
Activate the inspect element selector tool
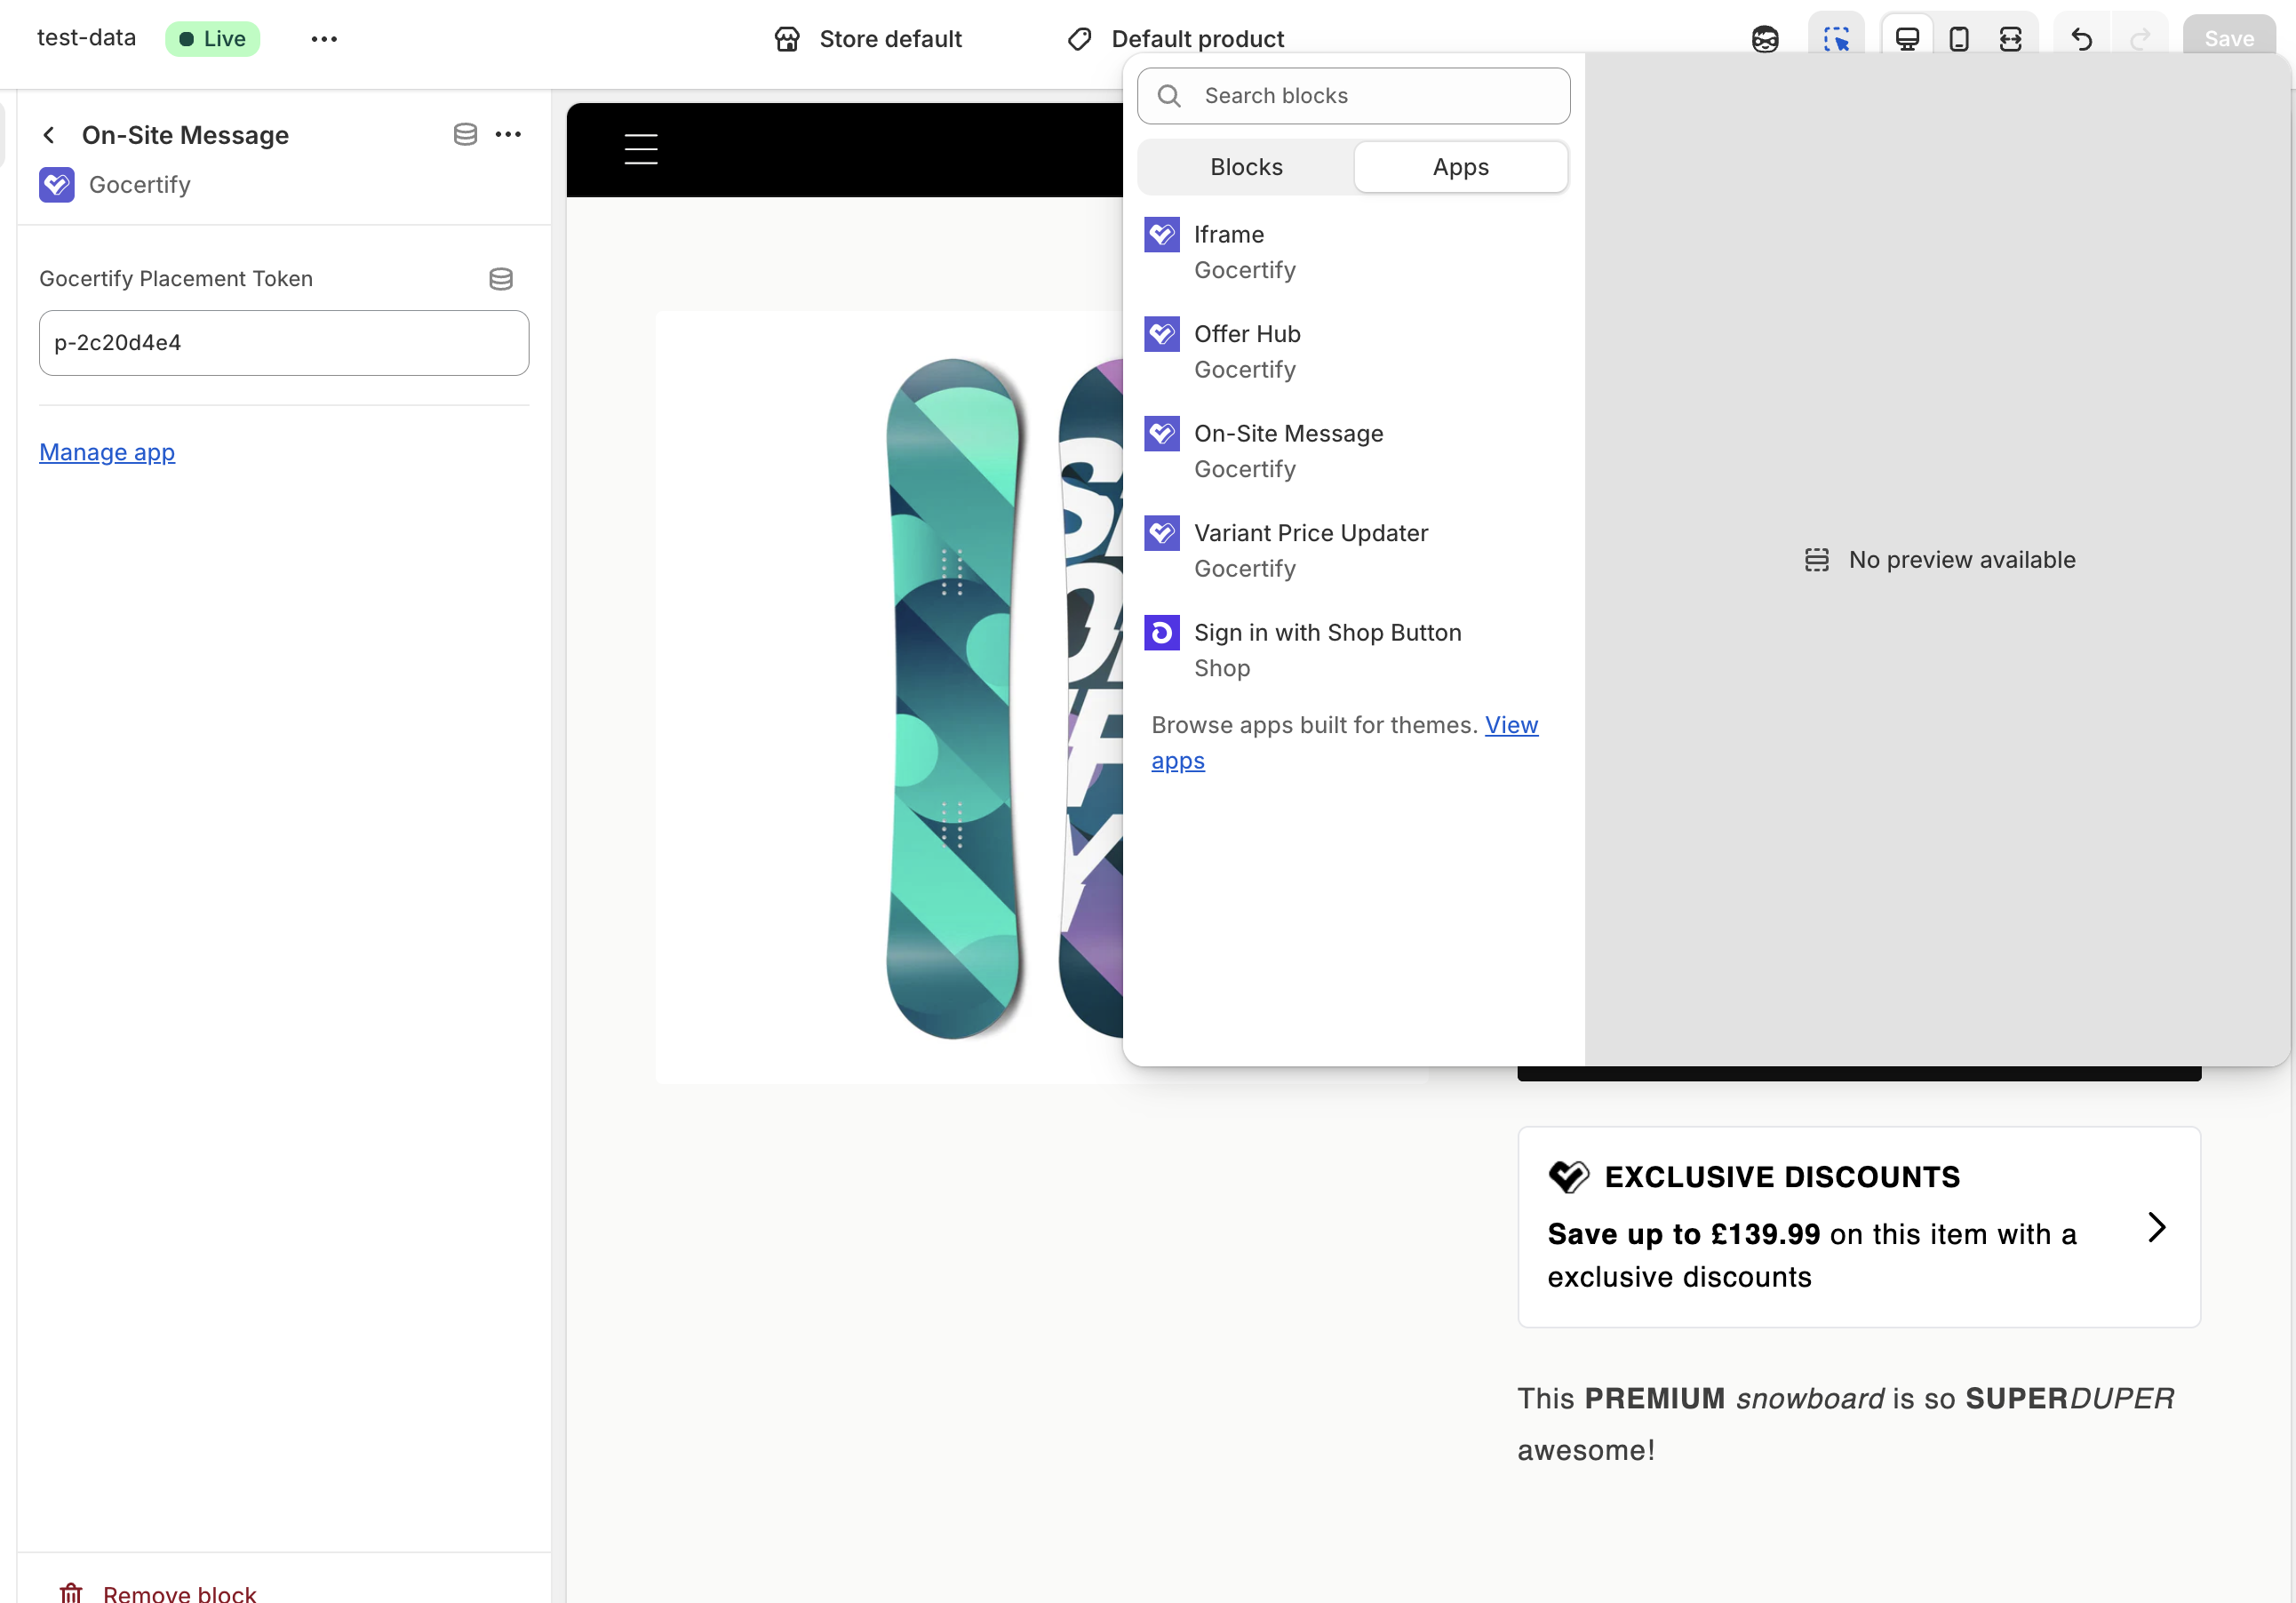(1836, 38)
